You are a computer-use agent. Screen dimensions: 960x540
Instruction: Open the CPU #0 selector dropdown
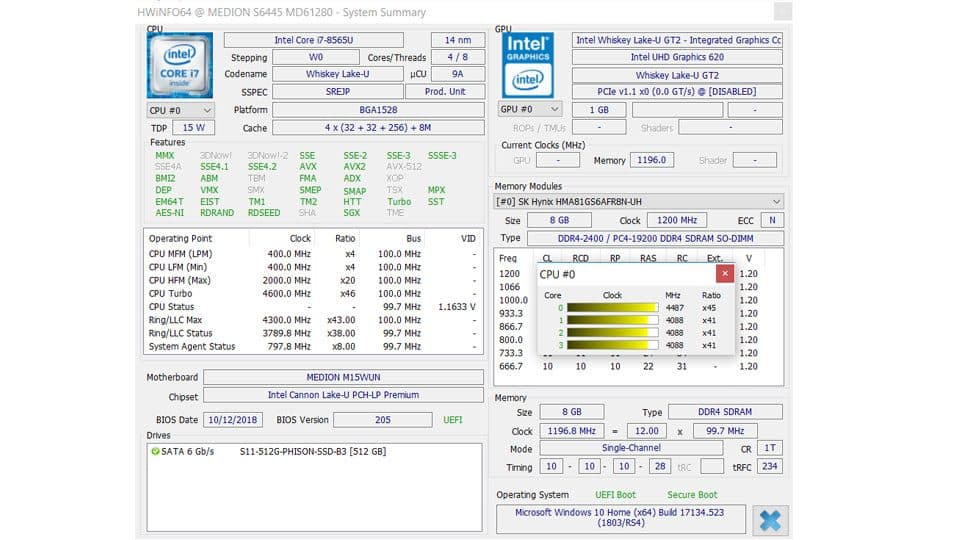coord(180,111)
